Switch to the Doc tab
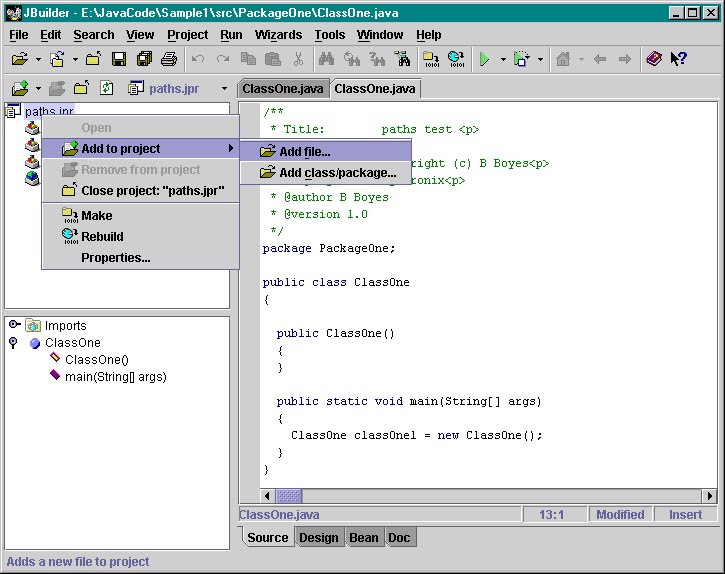725x574 pixels. click(399, 538)
